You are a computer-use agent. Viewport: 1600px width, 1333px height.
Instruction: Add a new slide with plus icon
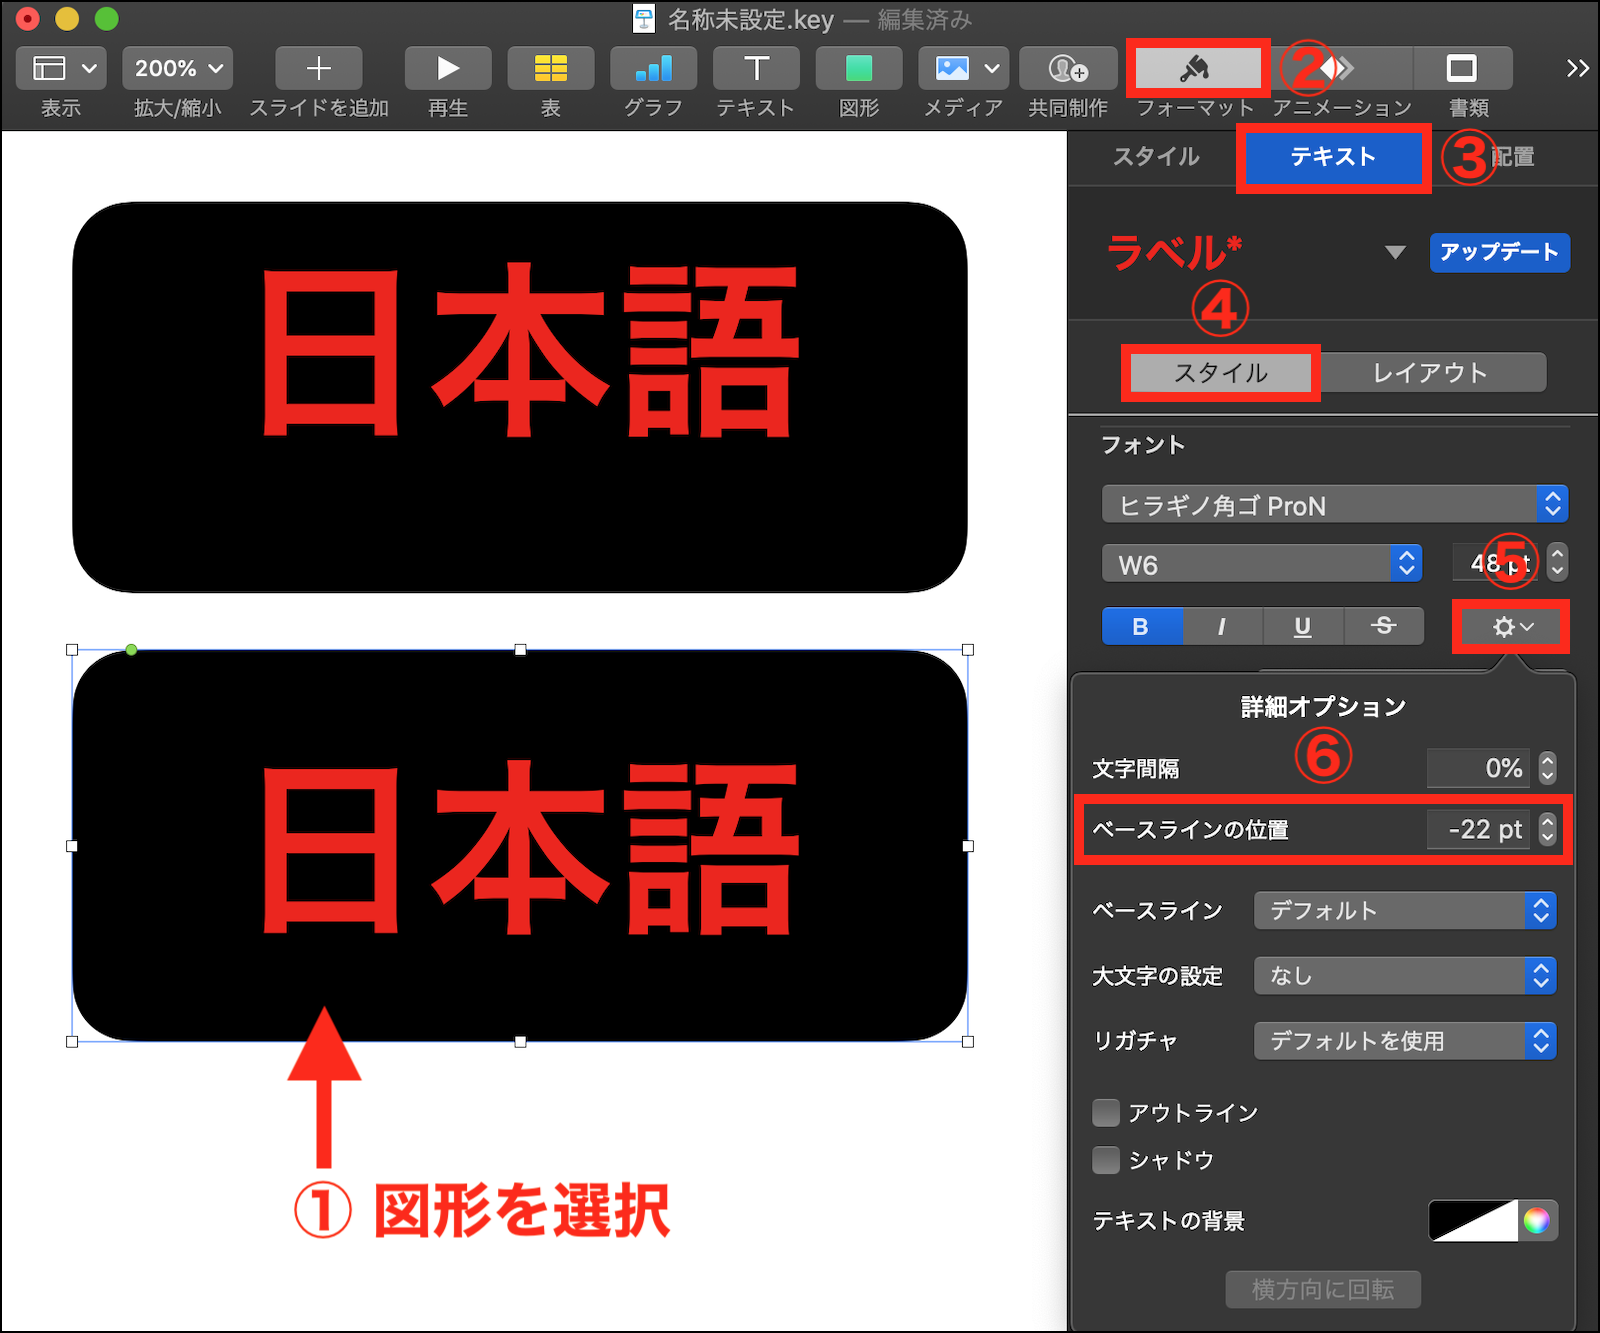(x=318, y=68)
